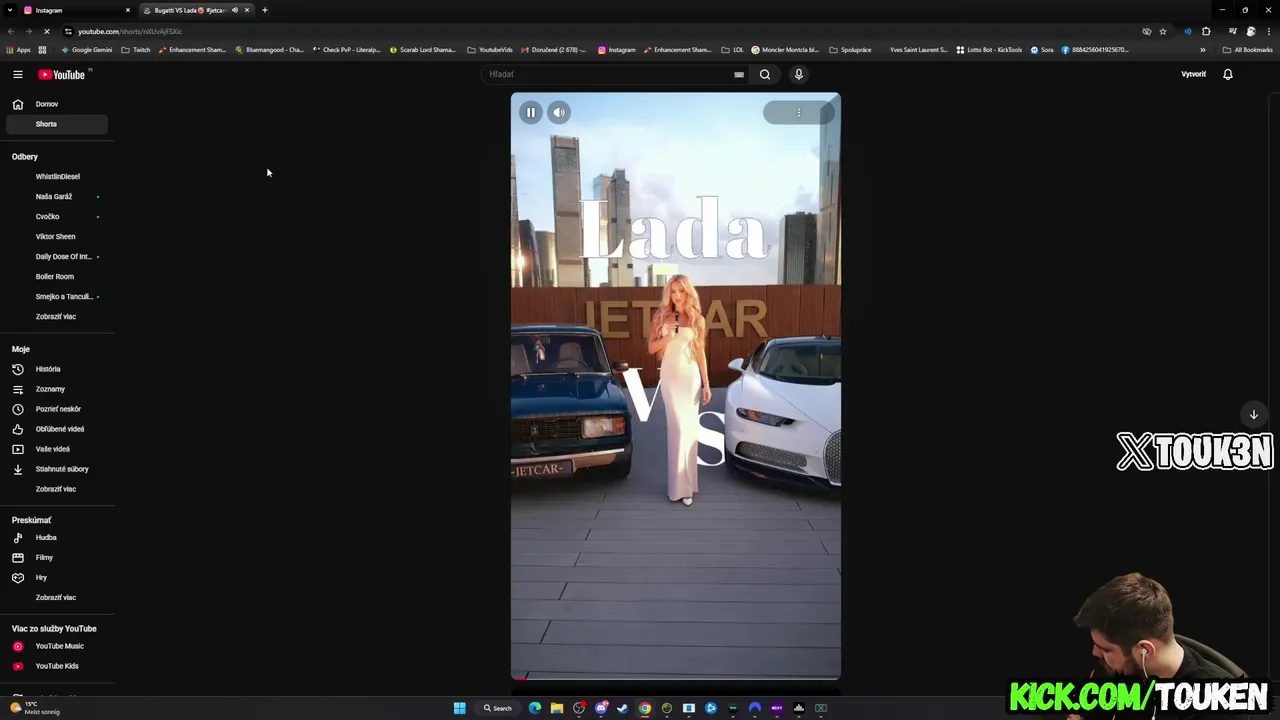The width and height of the screenshot is (1280, 720).
Task: Expand Zobraziť viac under Preskúmať
Action: pos(57,598)
